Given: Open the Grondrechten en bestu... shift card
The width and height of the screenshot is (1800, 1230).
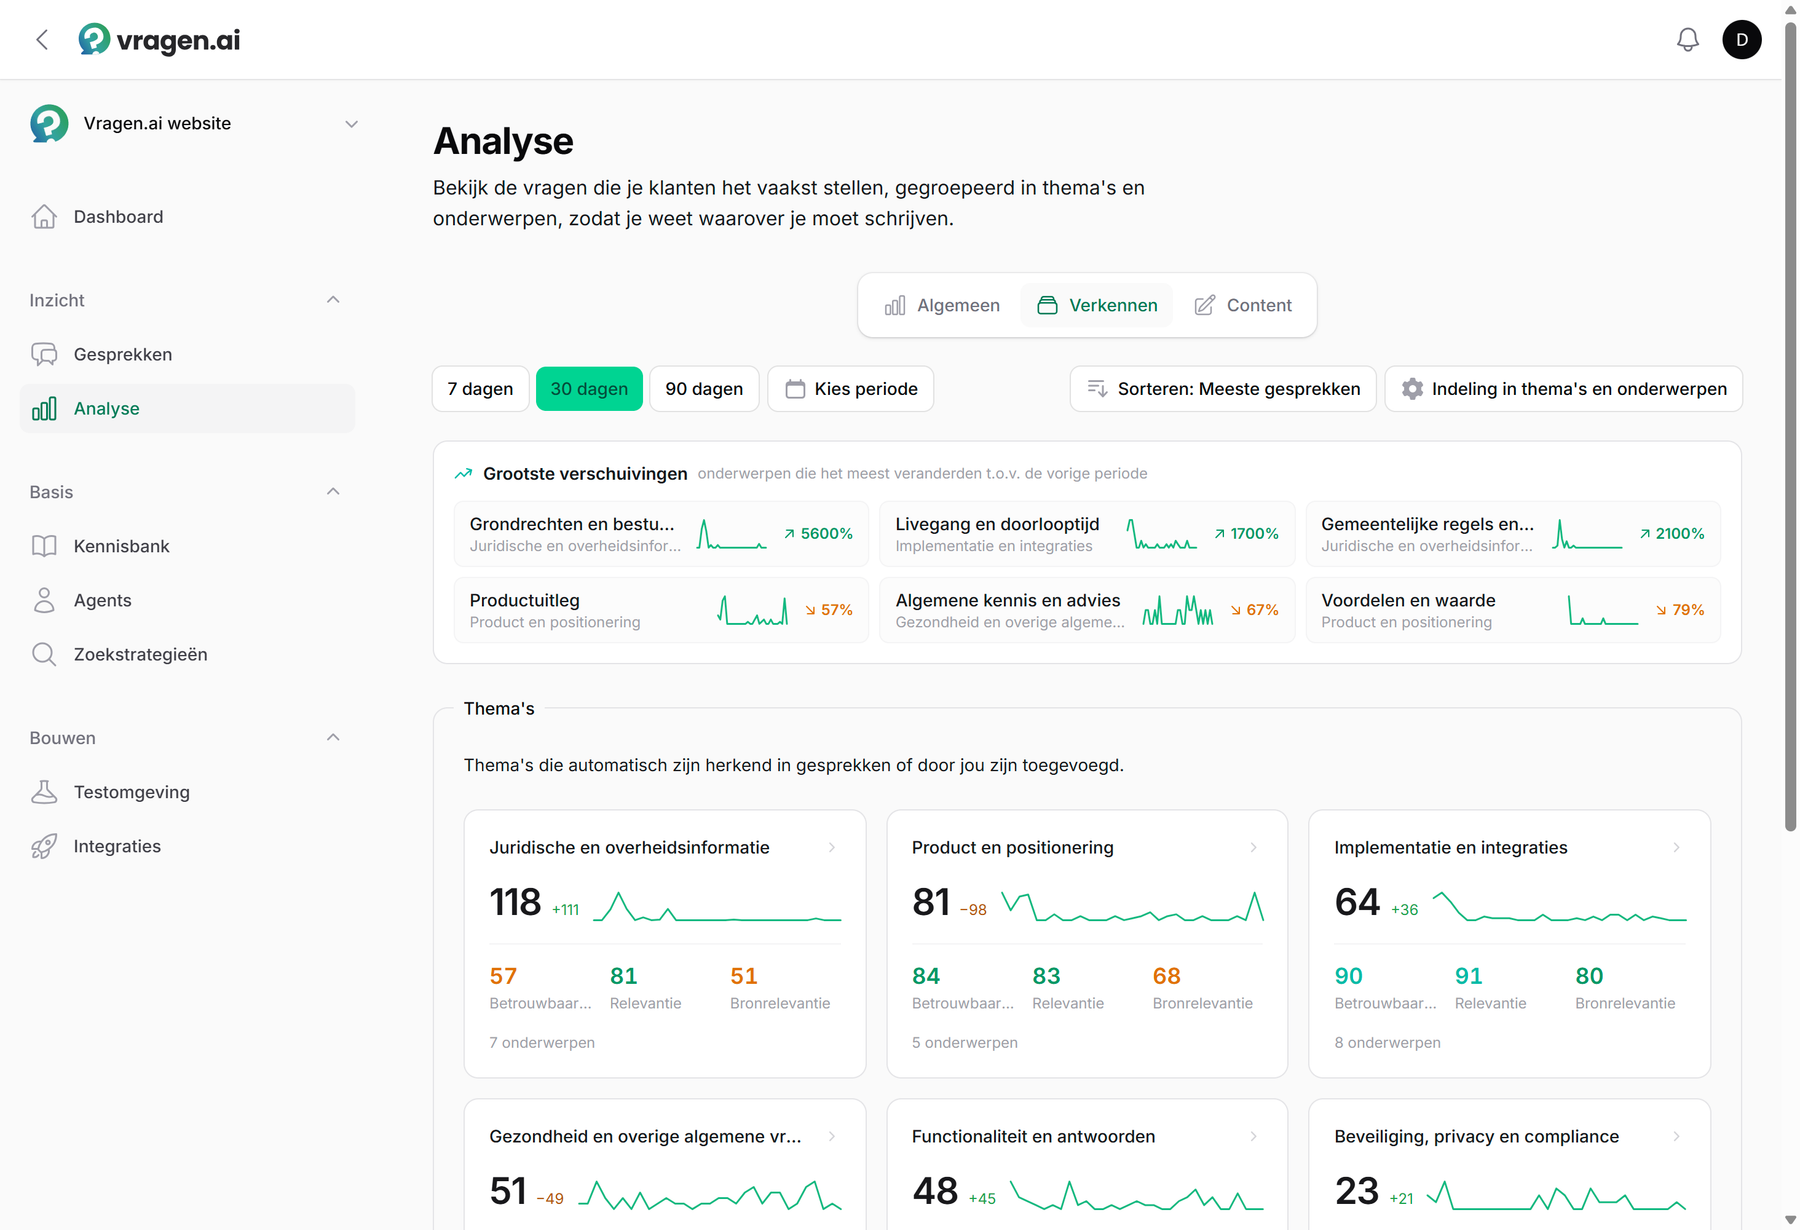Looking at the screenshot, I should click(661, 535).
